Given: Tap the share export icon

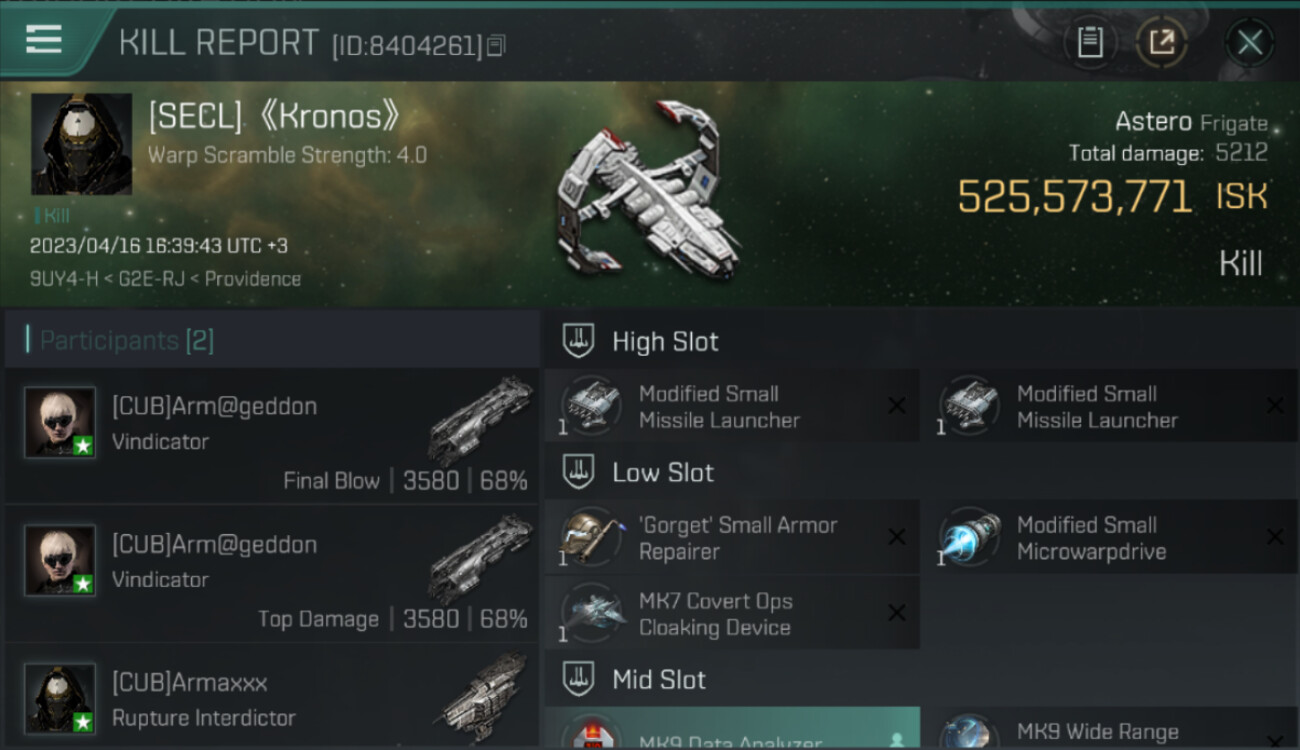Looking at the screenshot, I should (x=1161, y=42).
